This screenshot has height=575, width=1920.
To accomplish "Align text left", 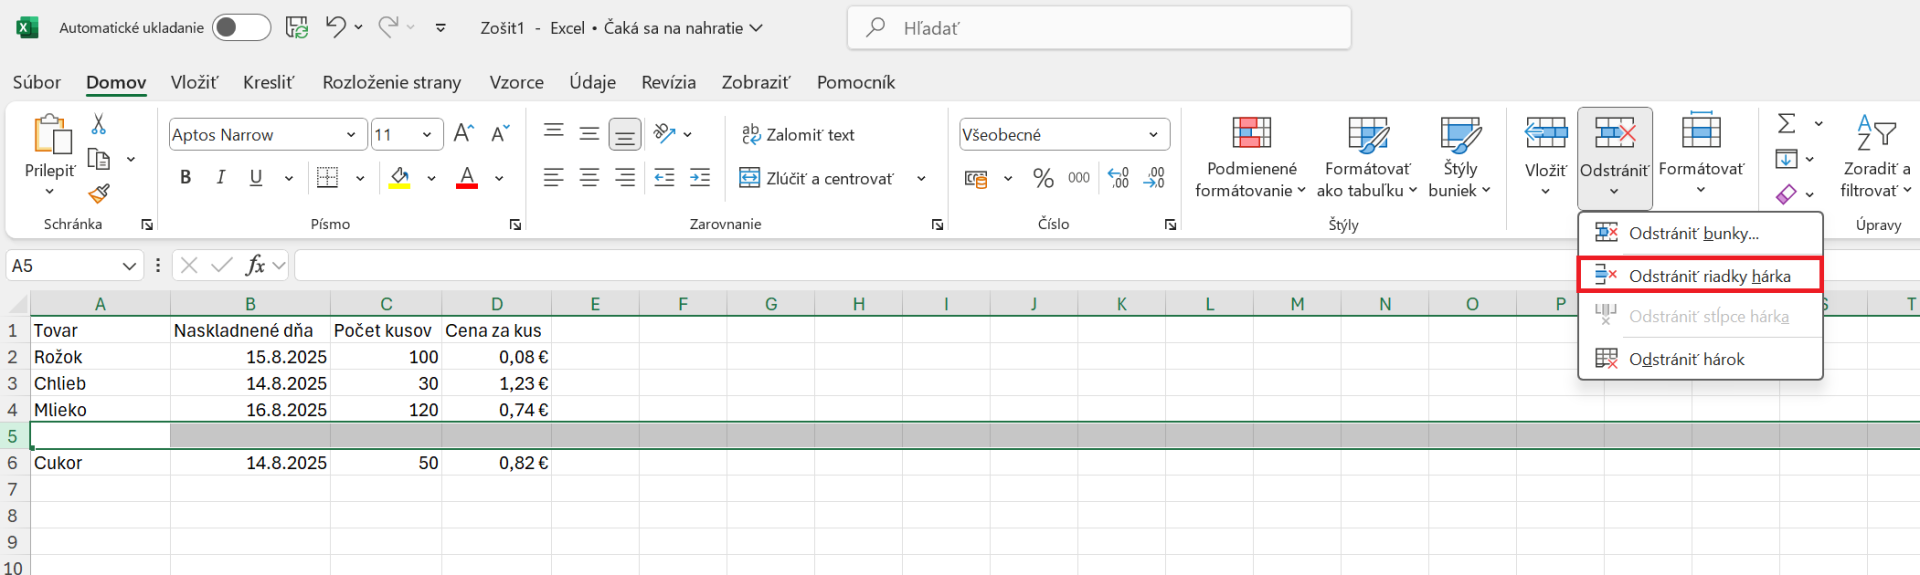I will tap(553, 178).
